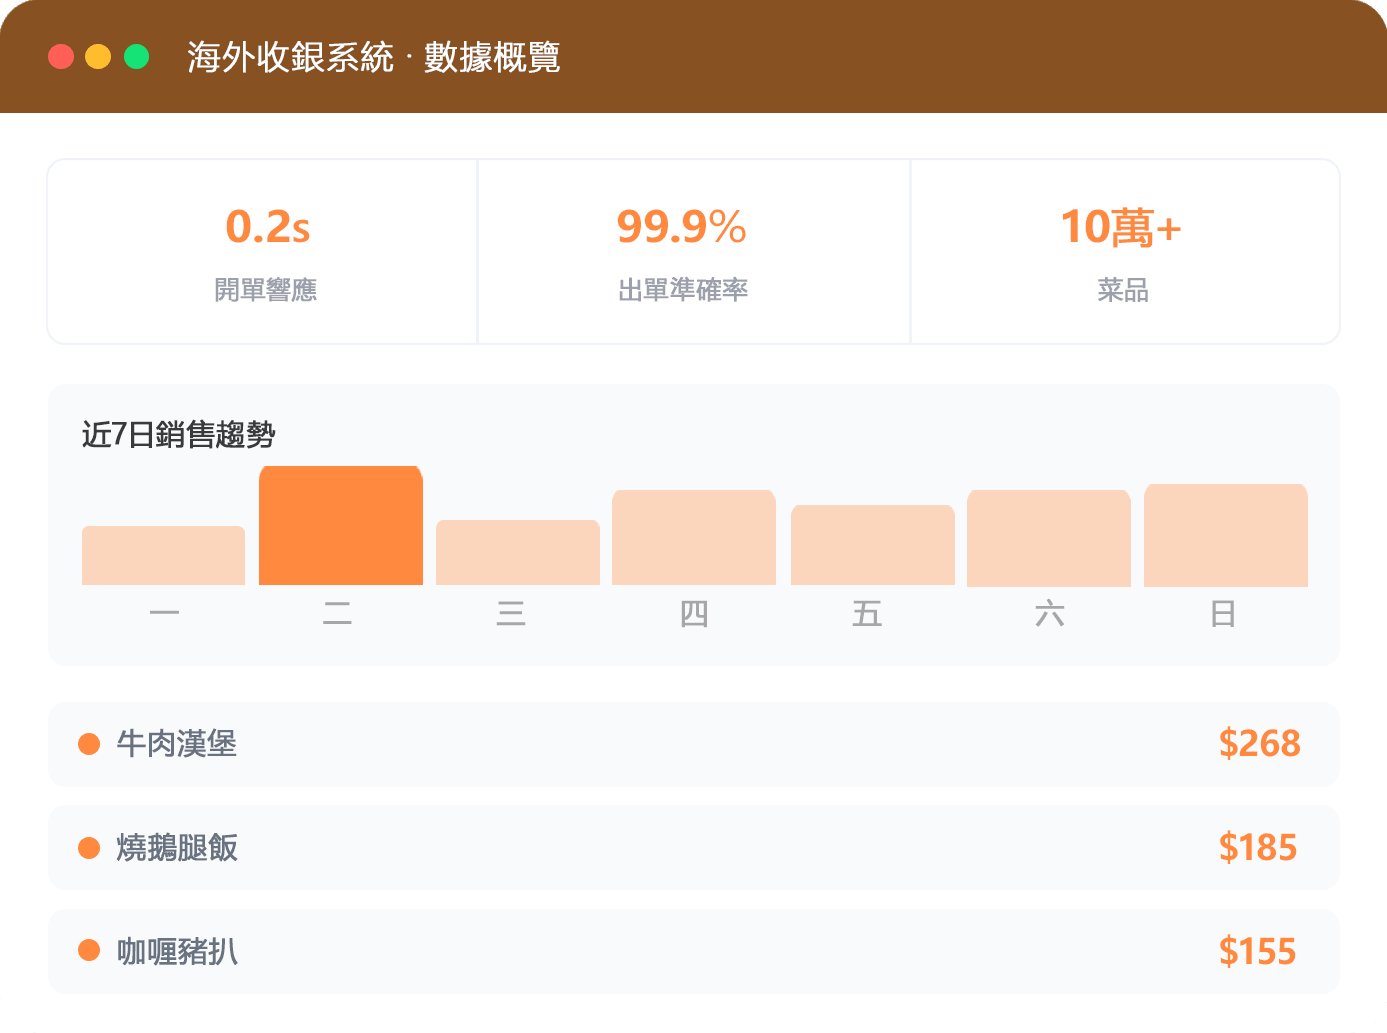The width and height of the screenshot is (1387, 1033).
Task: Click the $185 price
Action: coord(1258,848)
